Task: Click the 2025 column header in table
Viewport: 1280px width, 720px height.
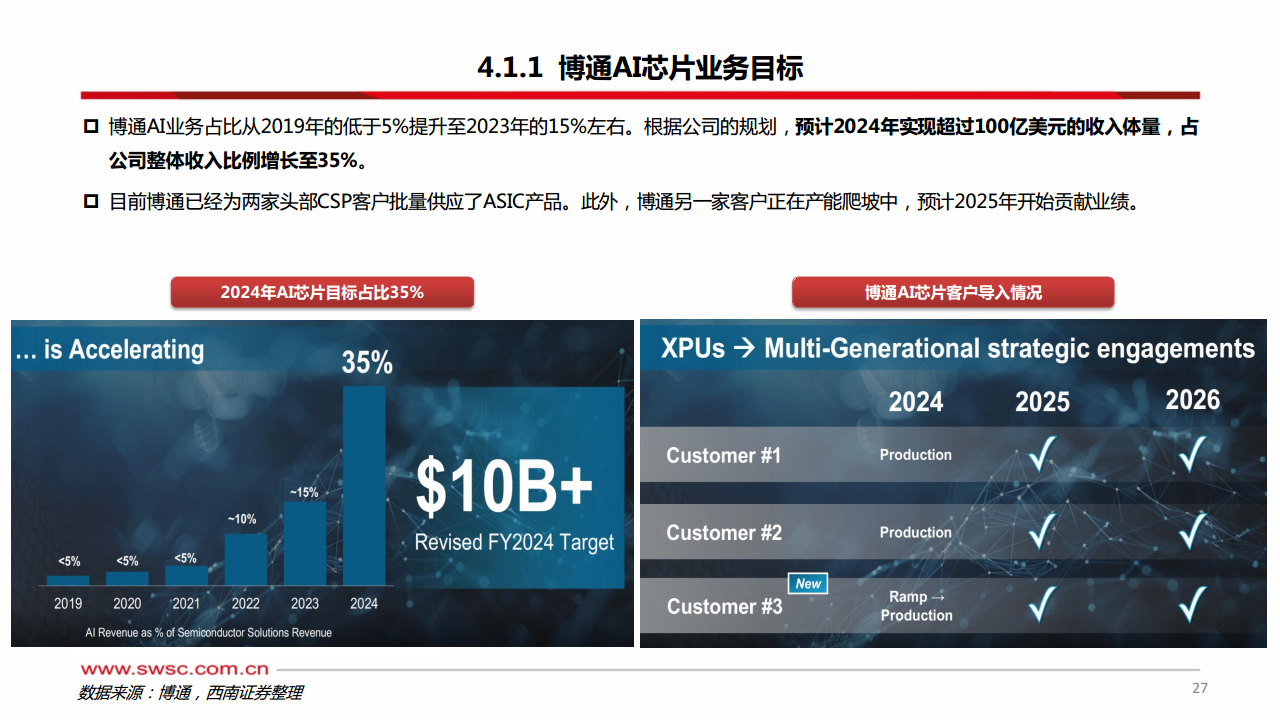Action: [x=1042, y=402]
